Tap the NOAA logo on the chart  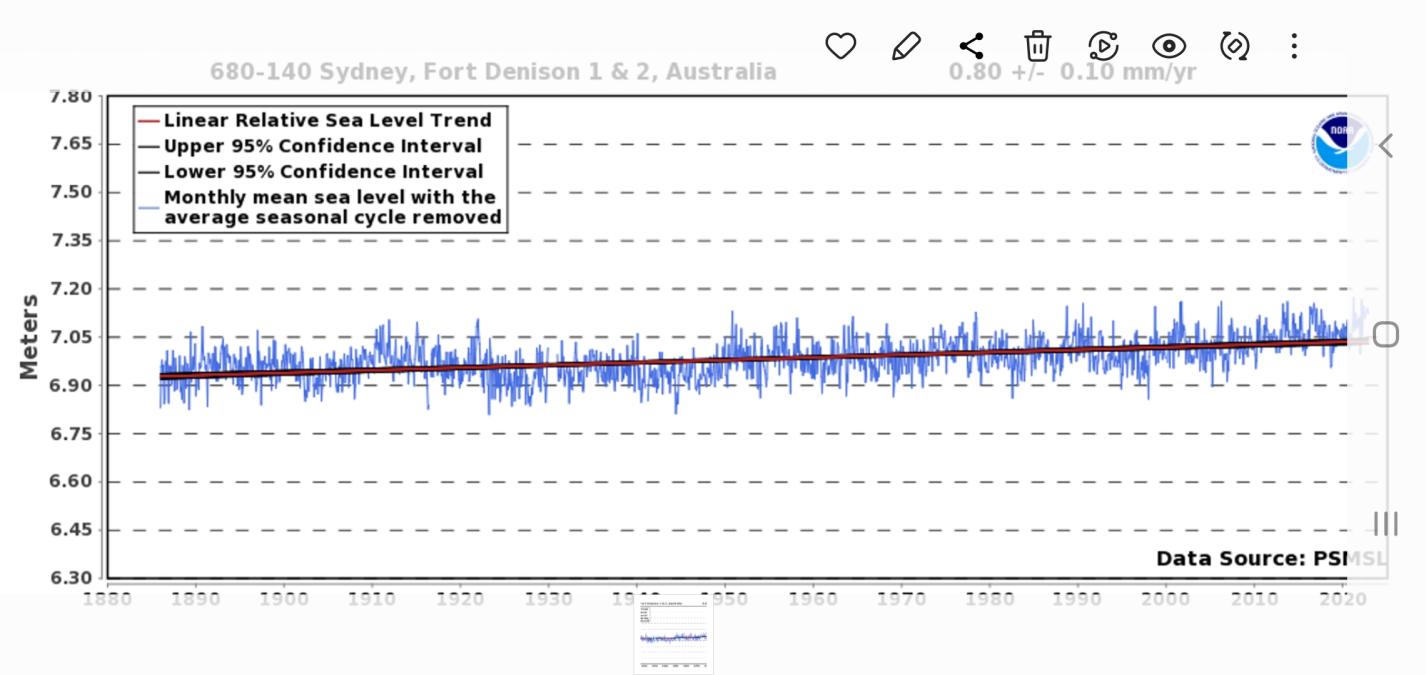pyautogui.click(x=1340, y=144)
